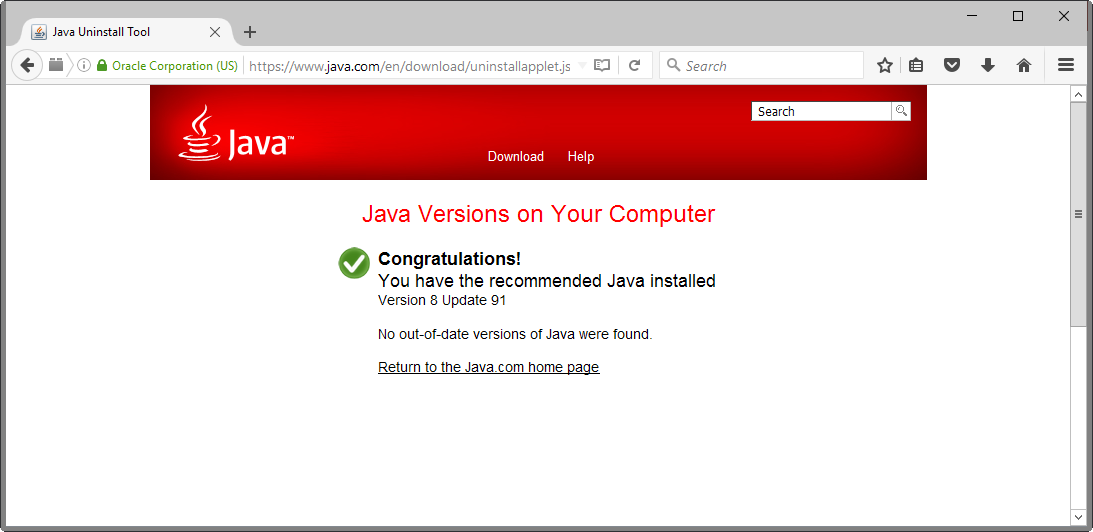Click the 'Version 8 Update 91' text
The height and width of the screenshot is (532, 1093).
coord(442,301)
